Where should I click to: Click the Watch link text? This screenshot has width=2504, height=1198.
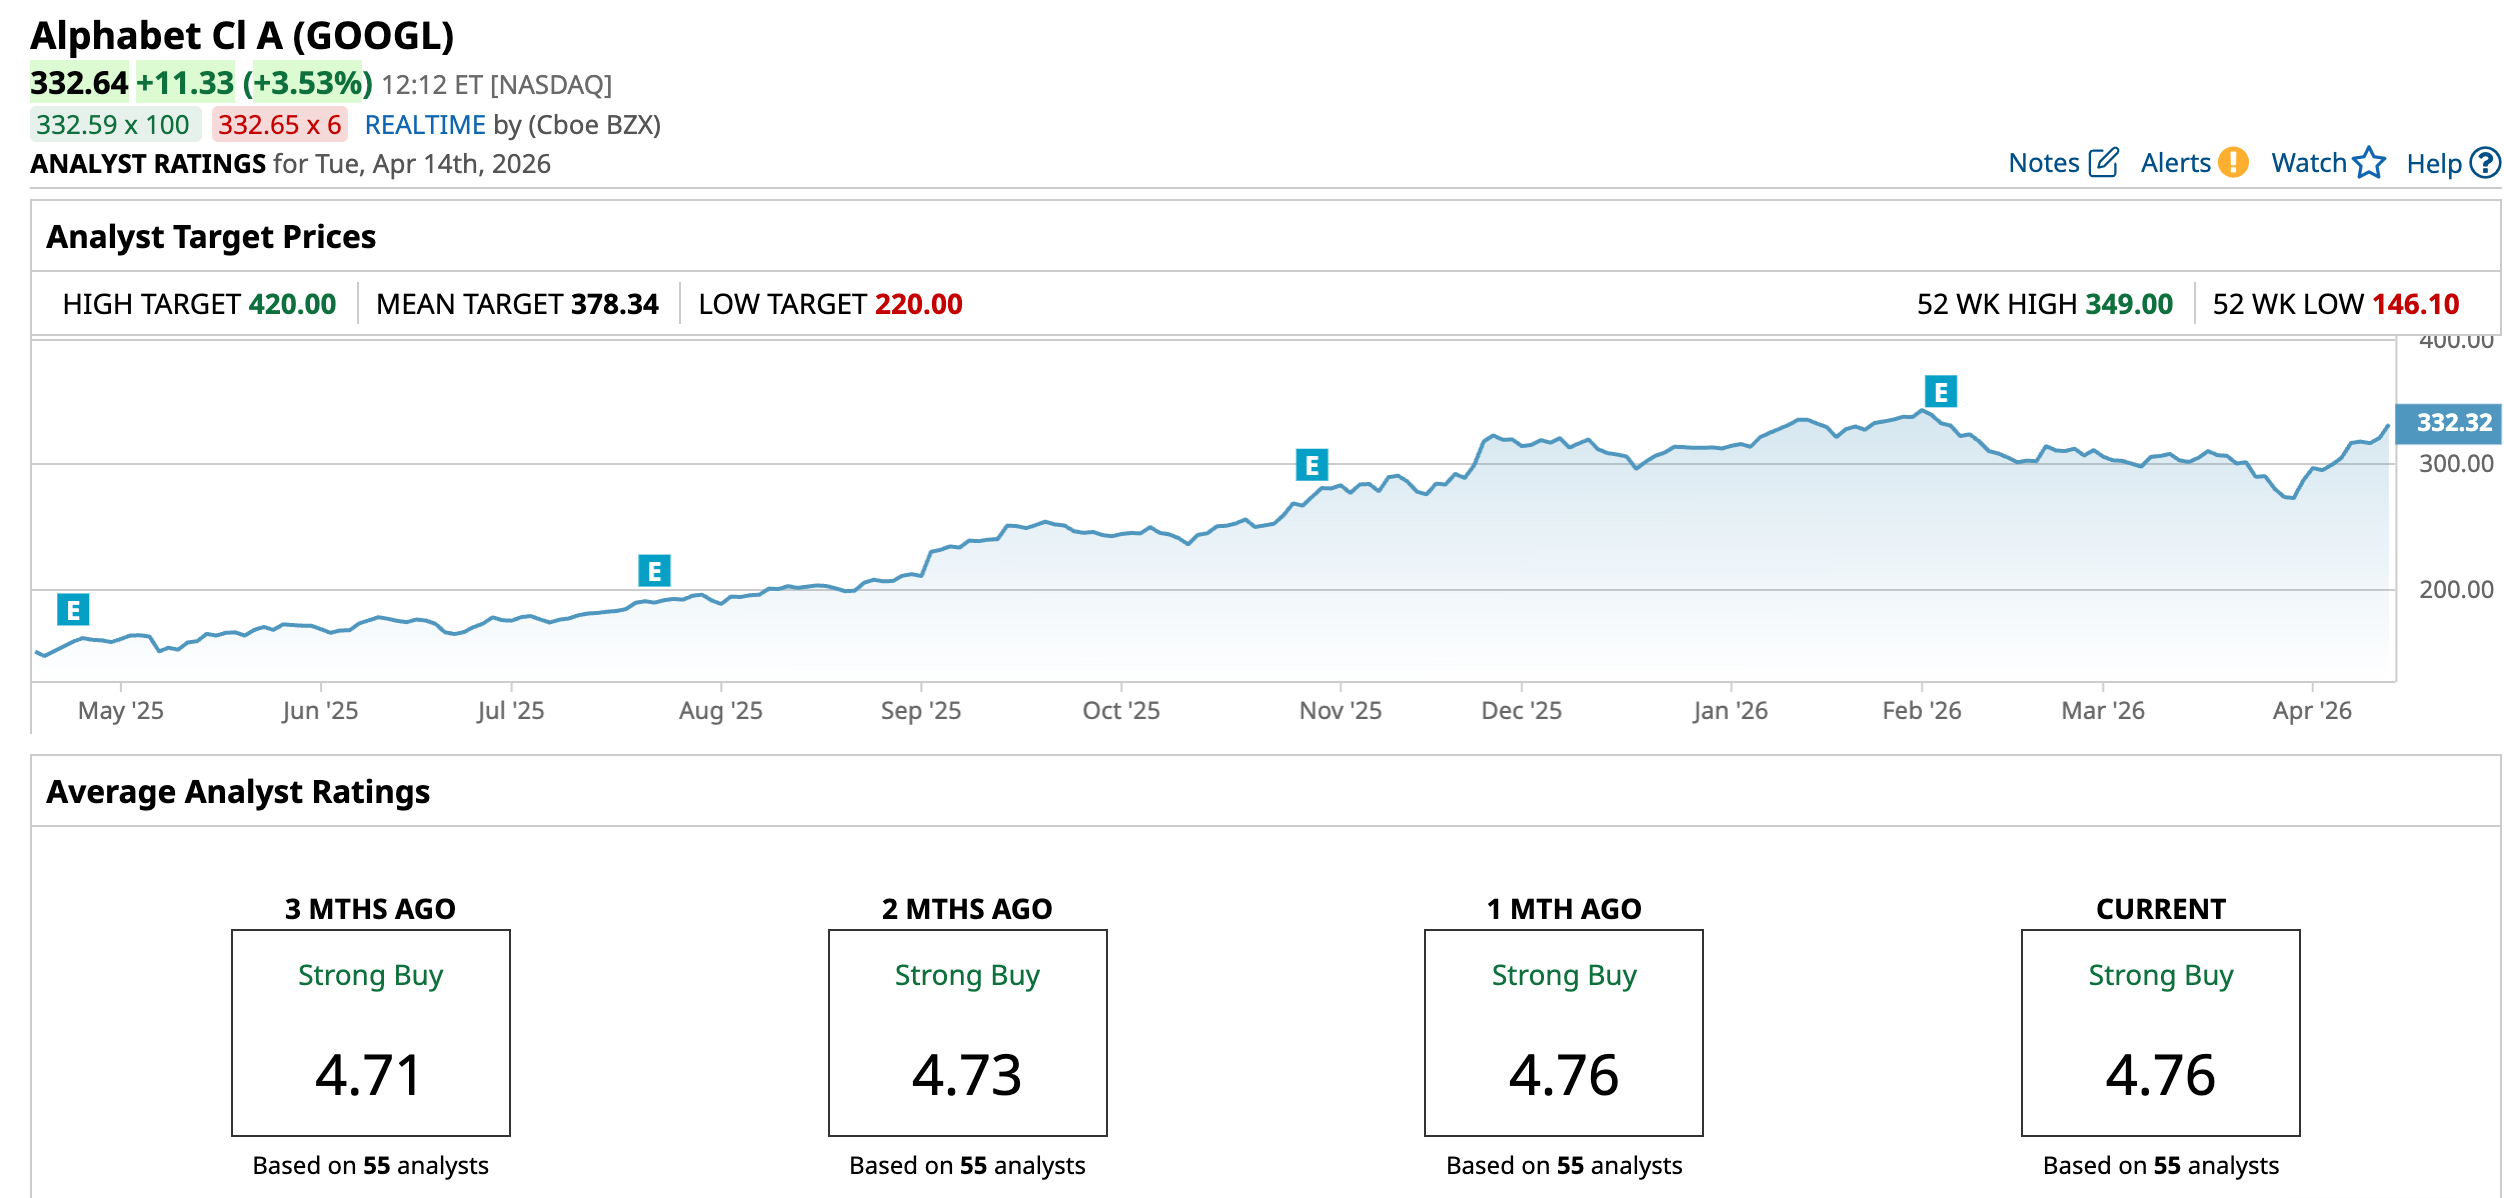[x=2308, y=163]
